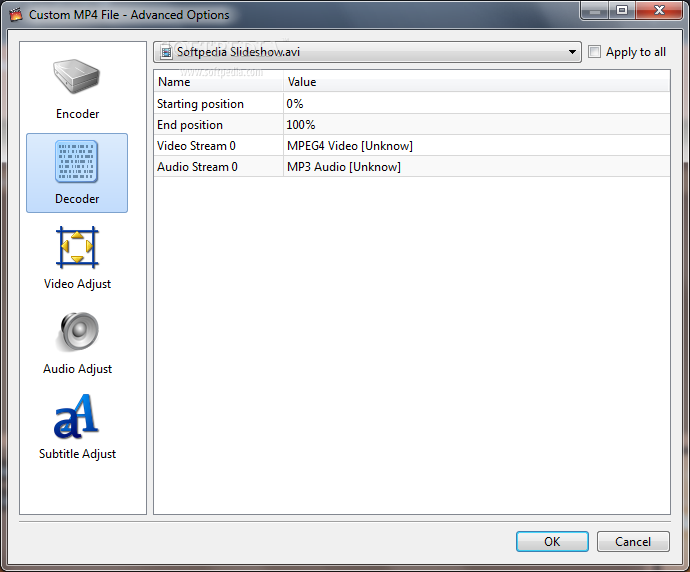Image resolution: width=690 pixels, height=572 pixels.
Task: Maximize the Advanced Options window
Action: click(x=622, y=10)
